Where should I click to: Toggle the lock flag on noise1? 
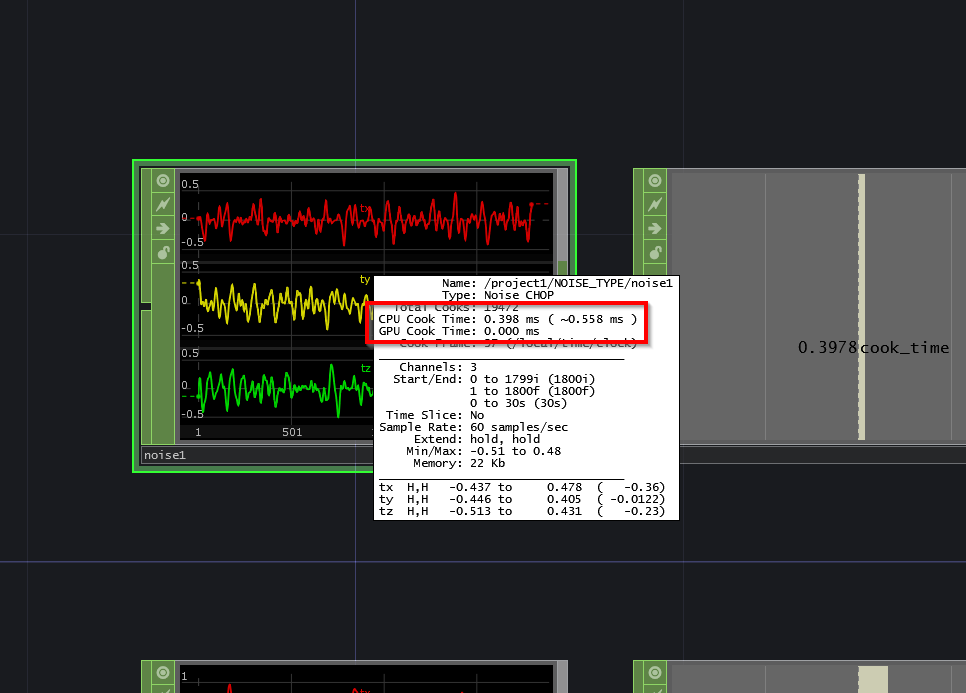[163, 253]
